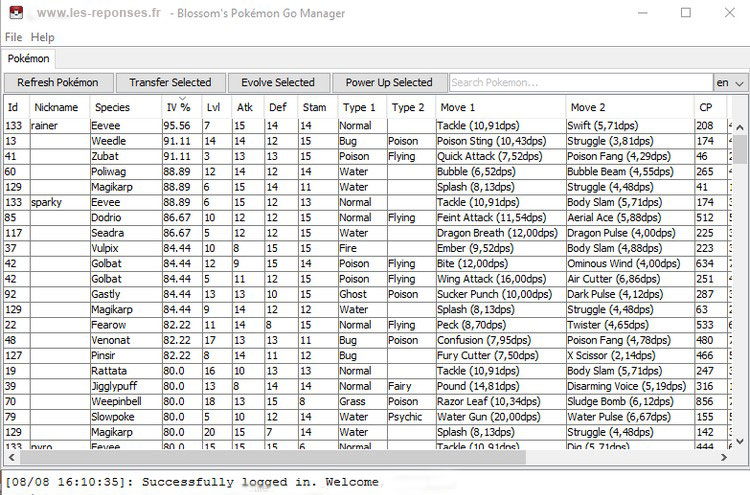Click the Fairy type cell
Screen dimensions: 750x495
click(x=411, y=386)
